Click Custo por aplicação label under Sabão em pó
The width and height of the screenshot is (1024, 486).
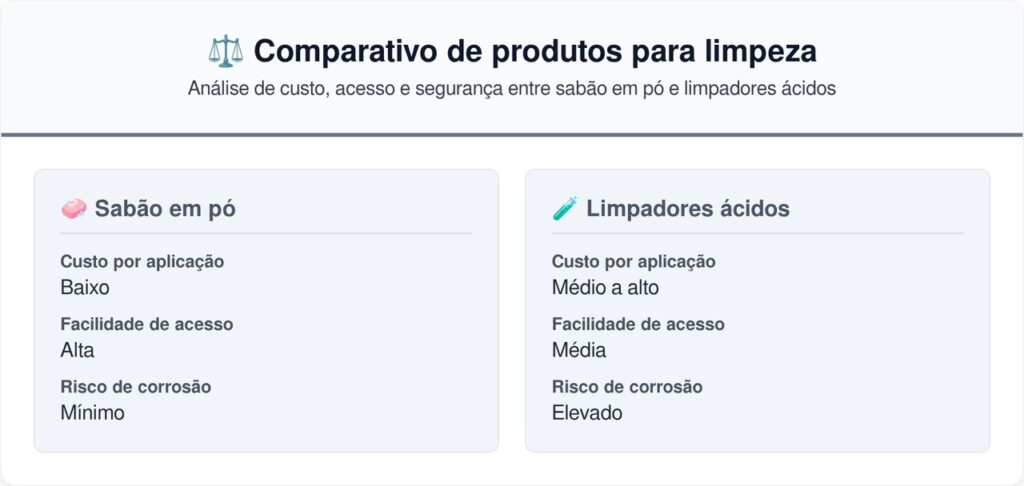pos(142,262)
